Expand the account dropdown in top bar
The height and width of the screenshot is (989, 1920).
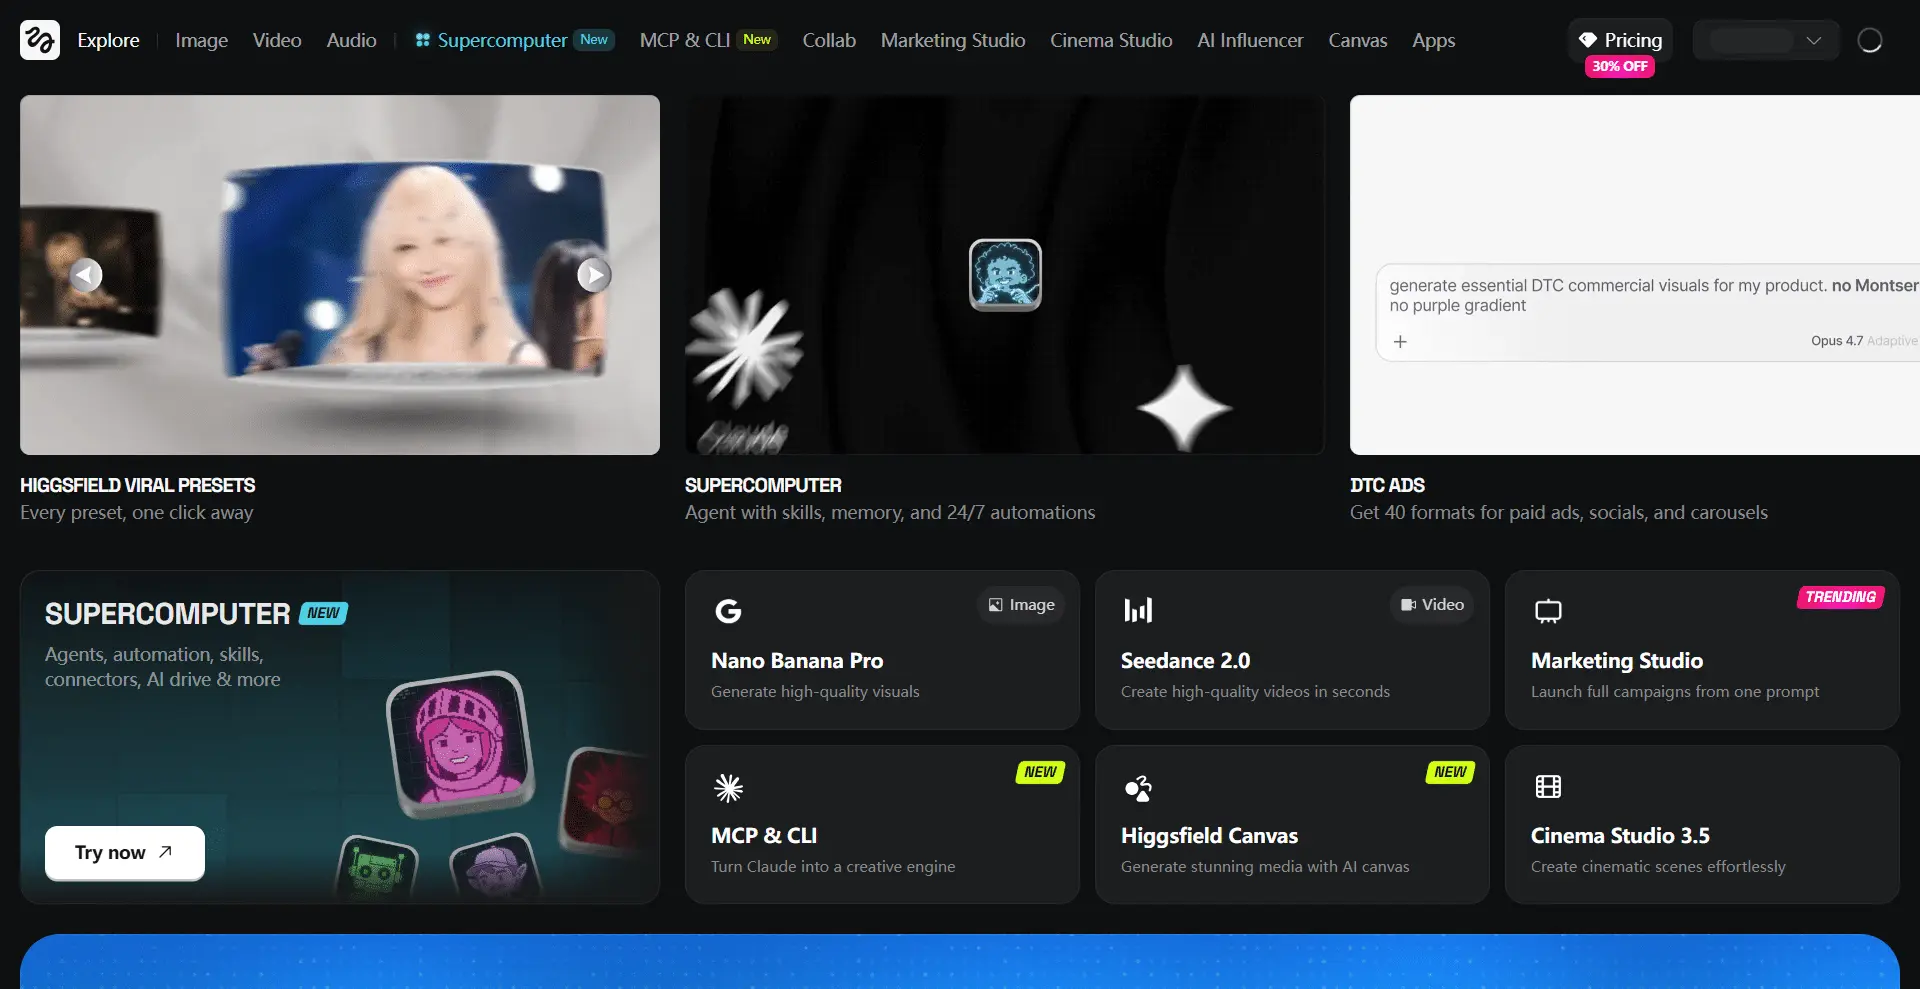1766,40
